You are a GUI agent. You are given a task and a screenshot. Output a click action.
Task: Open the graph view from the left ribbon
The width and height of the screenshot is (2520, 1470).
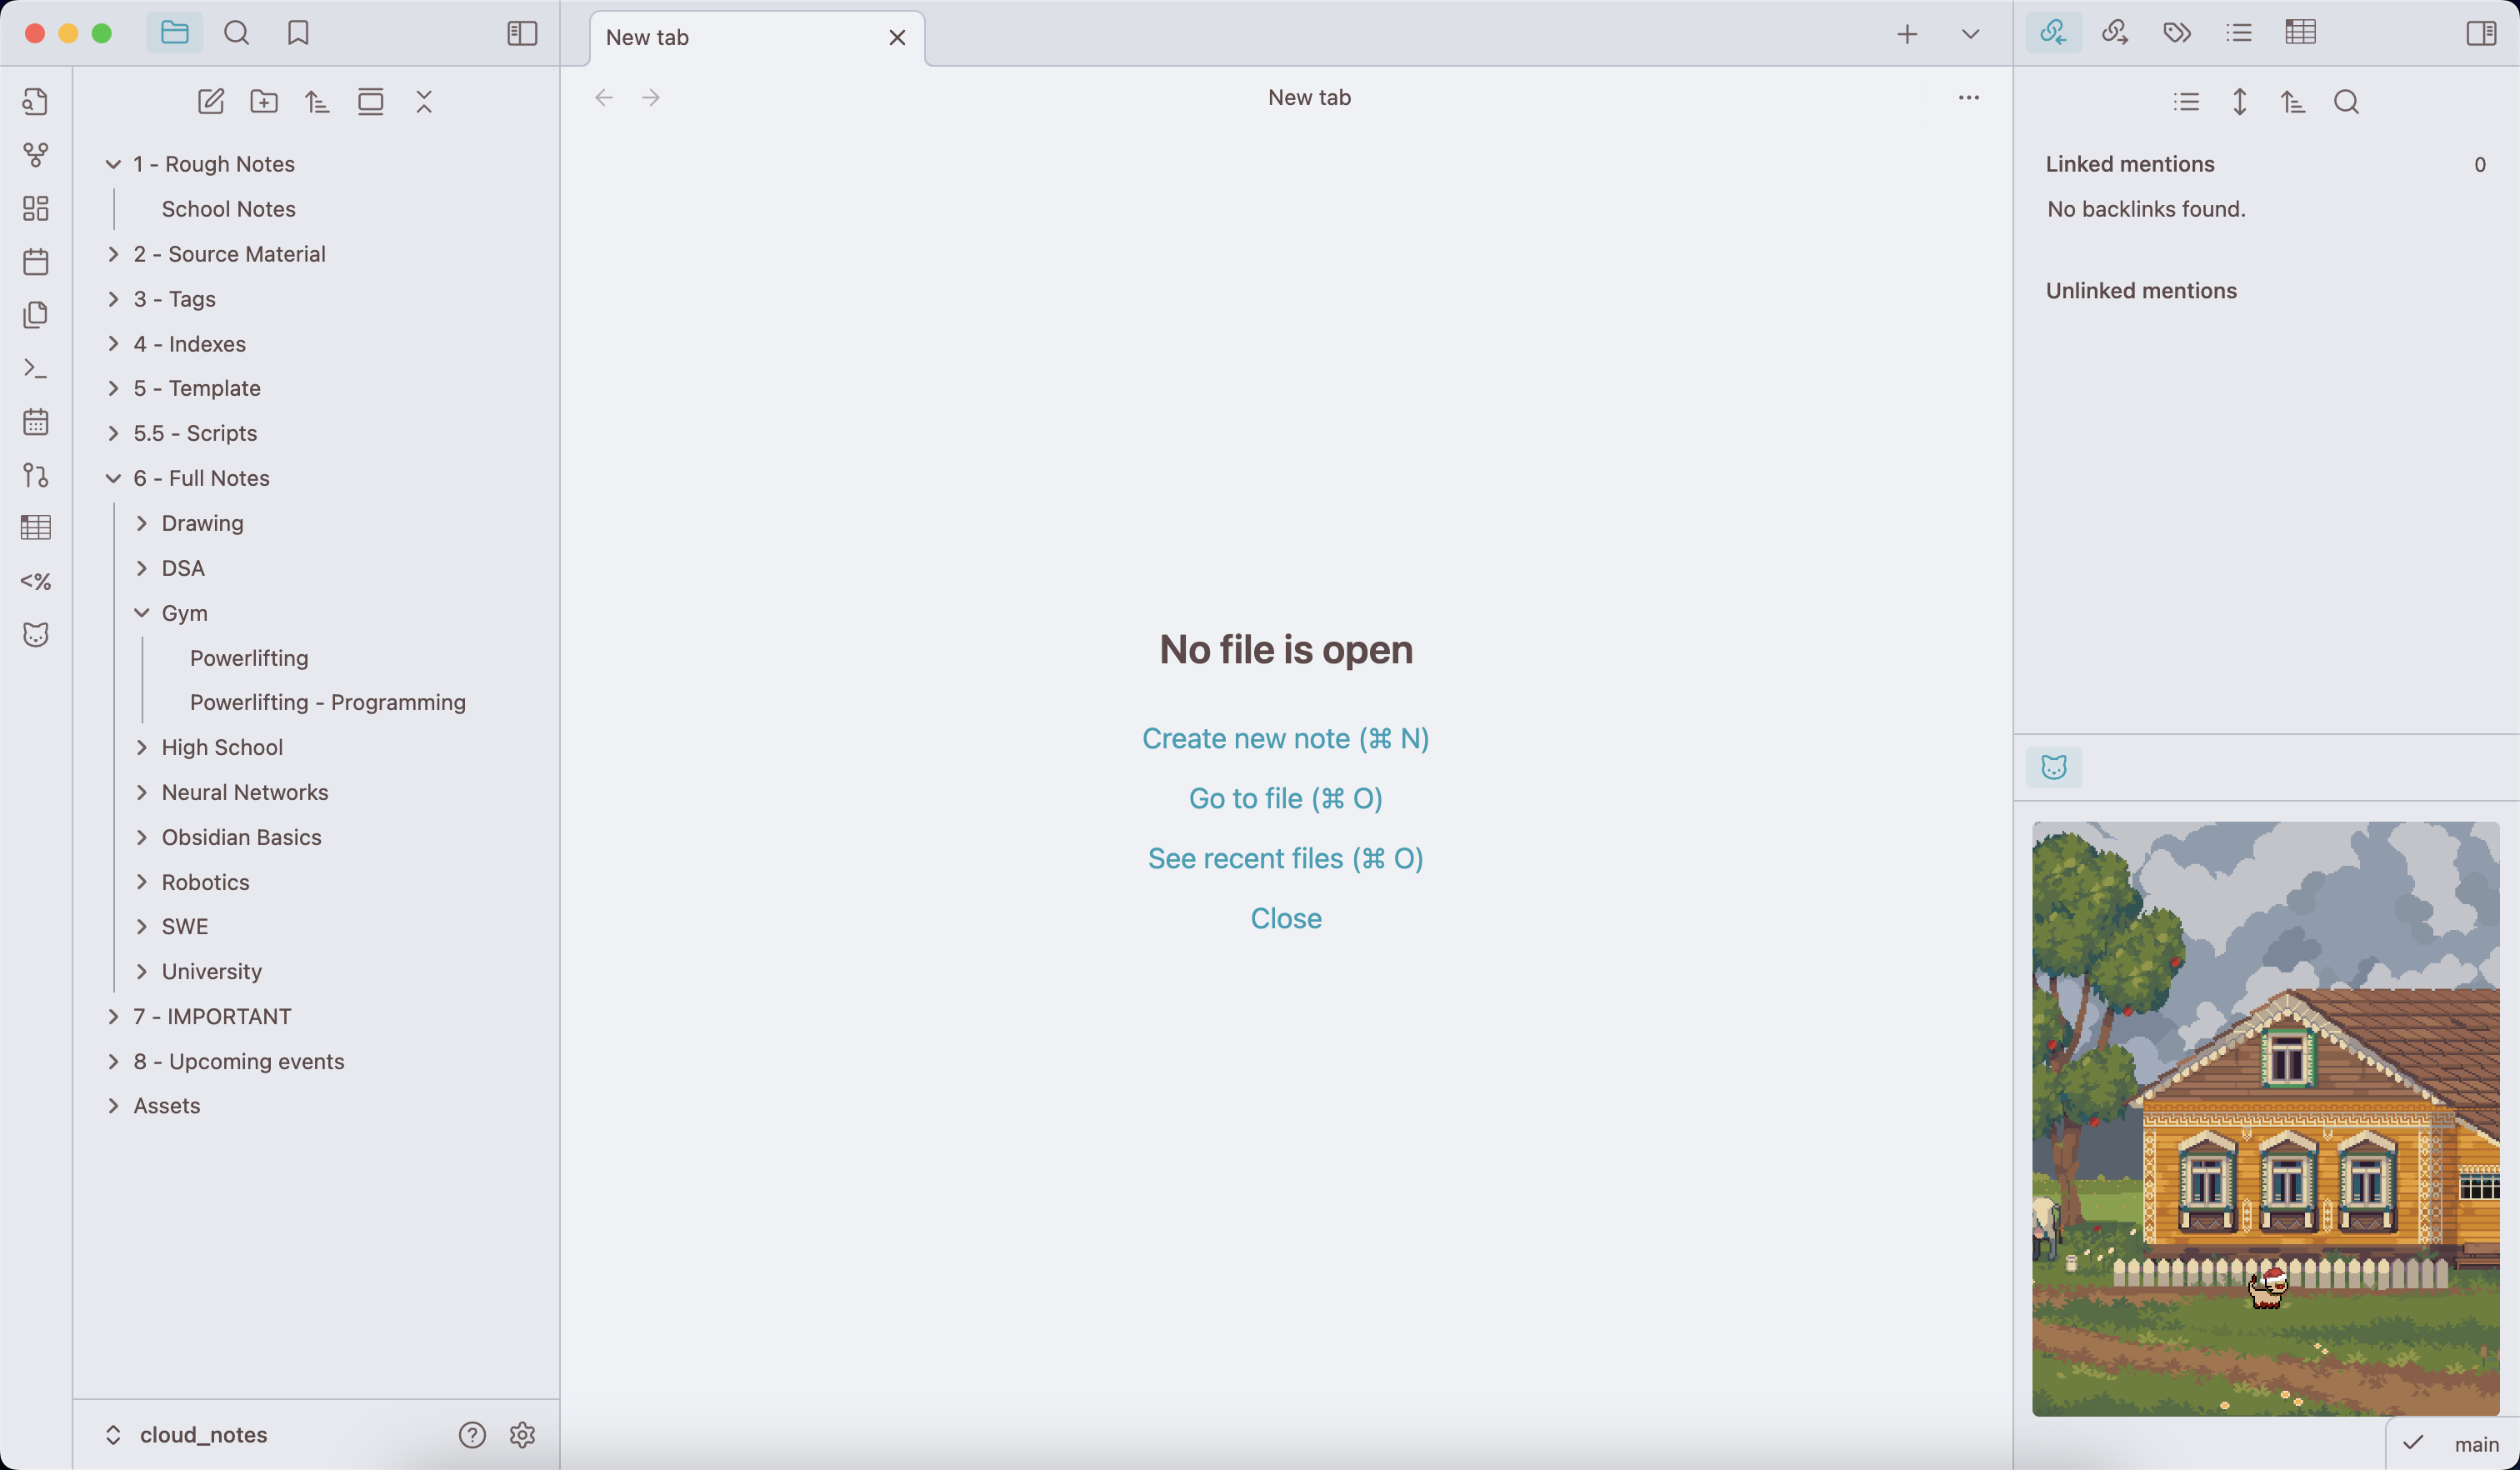[x=36, y=155]
